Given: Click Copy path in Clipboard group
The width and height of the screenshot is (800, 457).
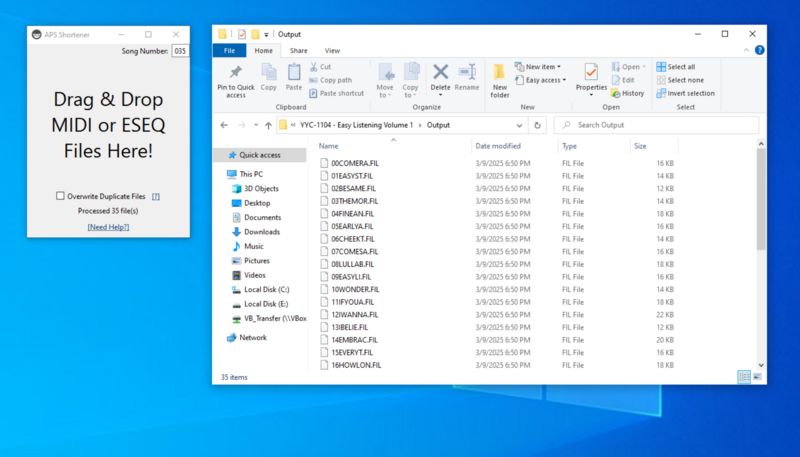Looking at the screenshot, I should point(330,80).
